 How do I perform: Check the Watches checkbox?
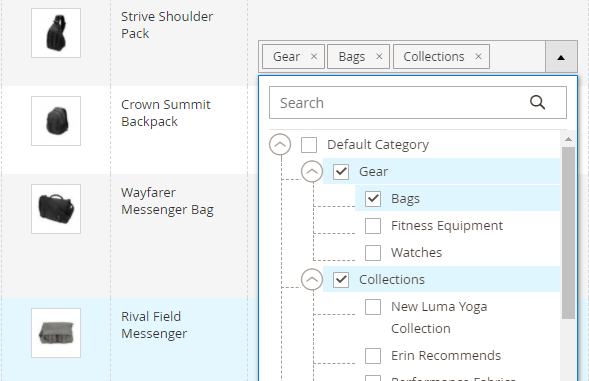pyautogui.click(x=373, y=253)
